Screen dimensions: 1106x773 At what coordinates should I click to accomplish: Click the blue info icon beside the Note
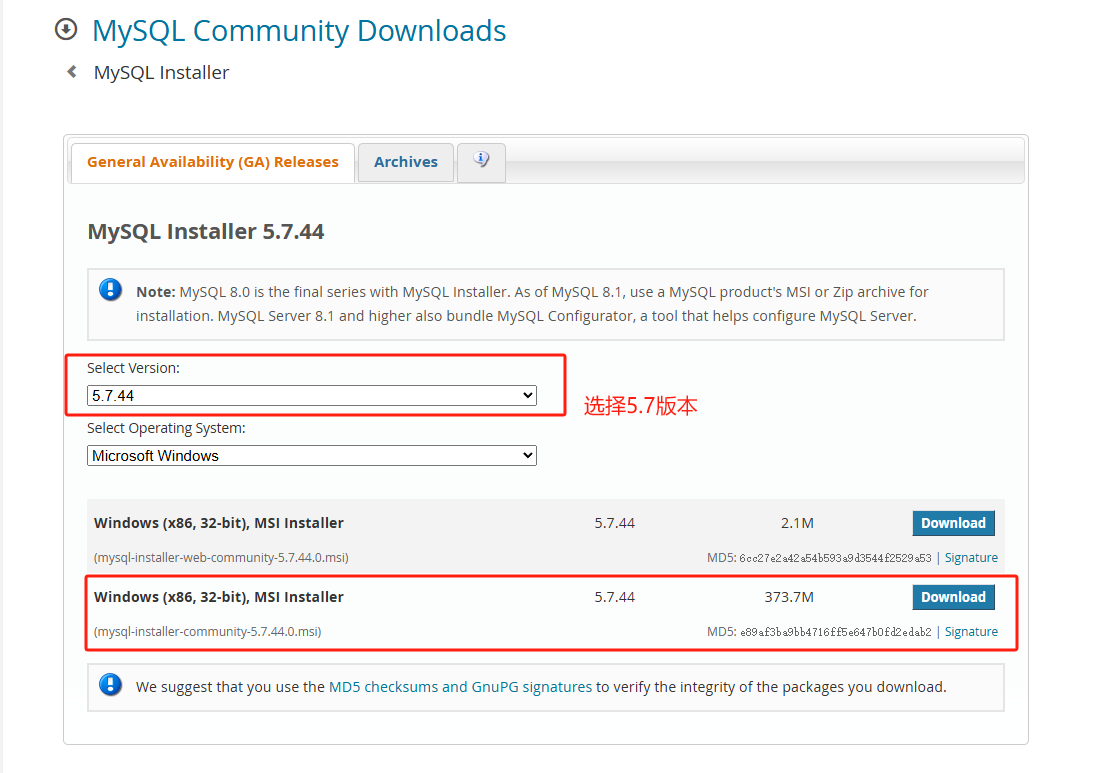tap(110, 291)
